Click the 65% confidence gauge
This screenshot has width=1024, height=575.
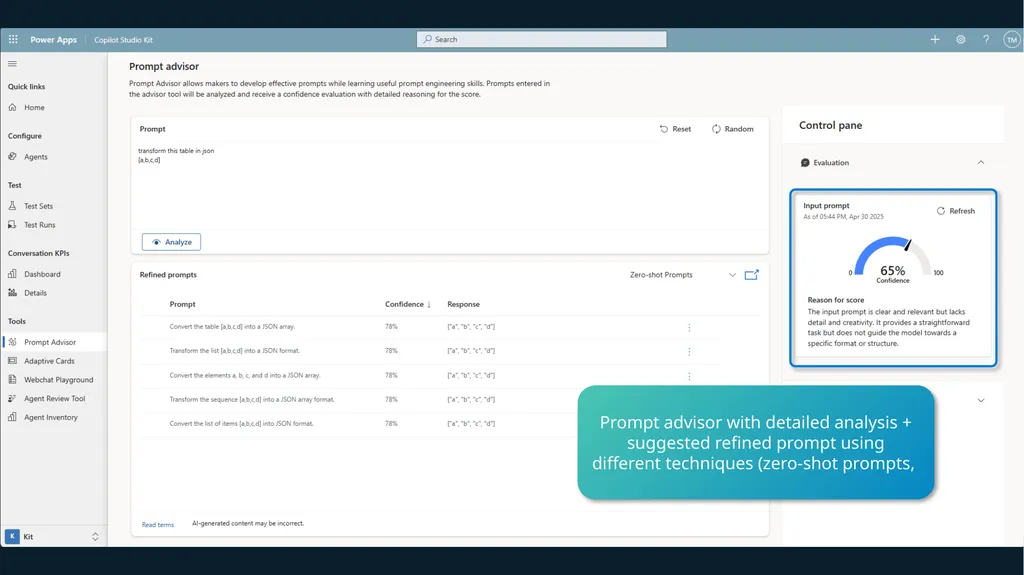(893, 259)
